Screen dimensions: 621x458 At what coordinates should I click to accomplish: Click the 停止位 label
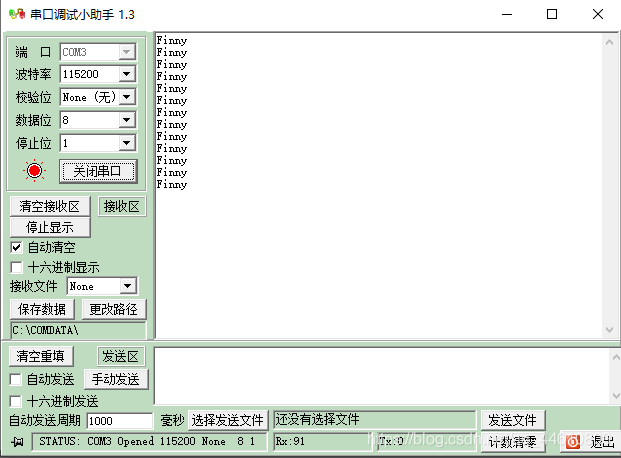click(x=34, y=143)
